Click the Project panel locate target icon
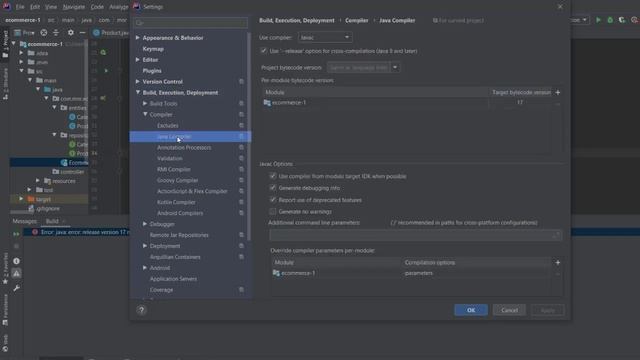The height and width of the screenshot is (360, 640). pyautogui.click(x=44, y=32)
